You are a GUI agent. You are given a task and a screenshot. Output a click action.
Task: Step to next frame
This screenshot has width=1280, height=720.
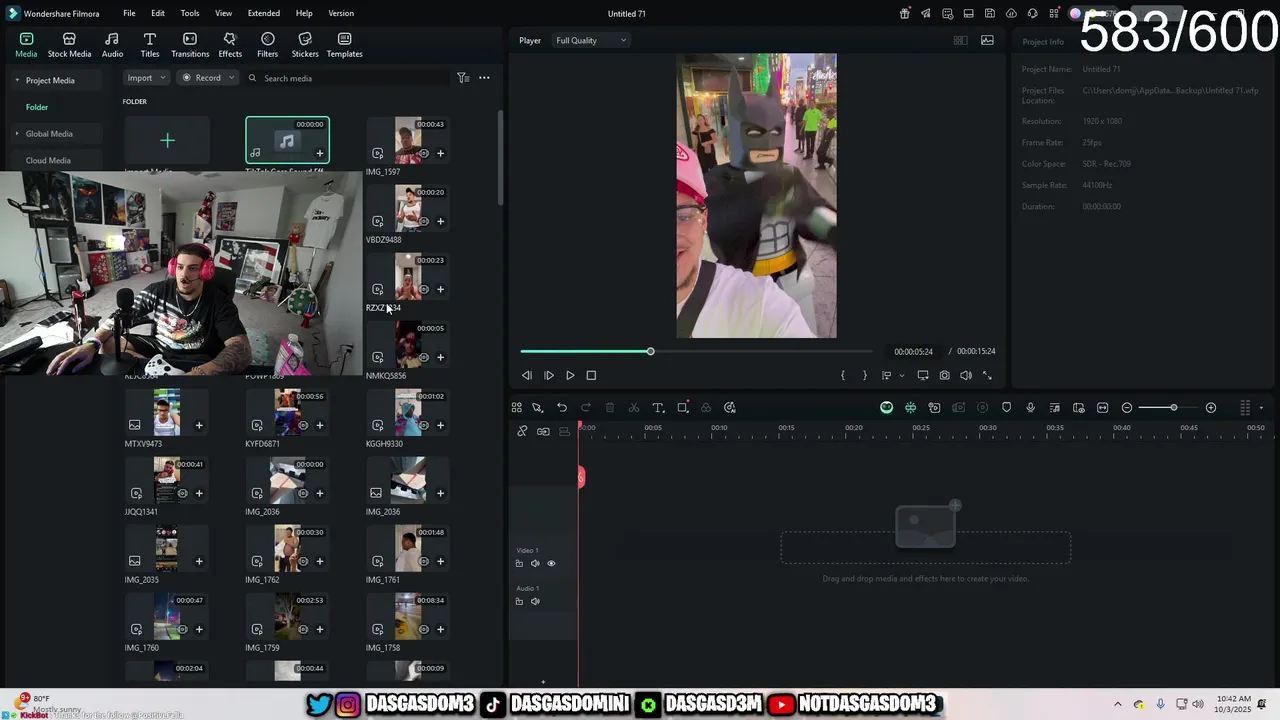coord(549,375)
